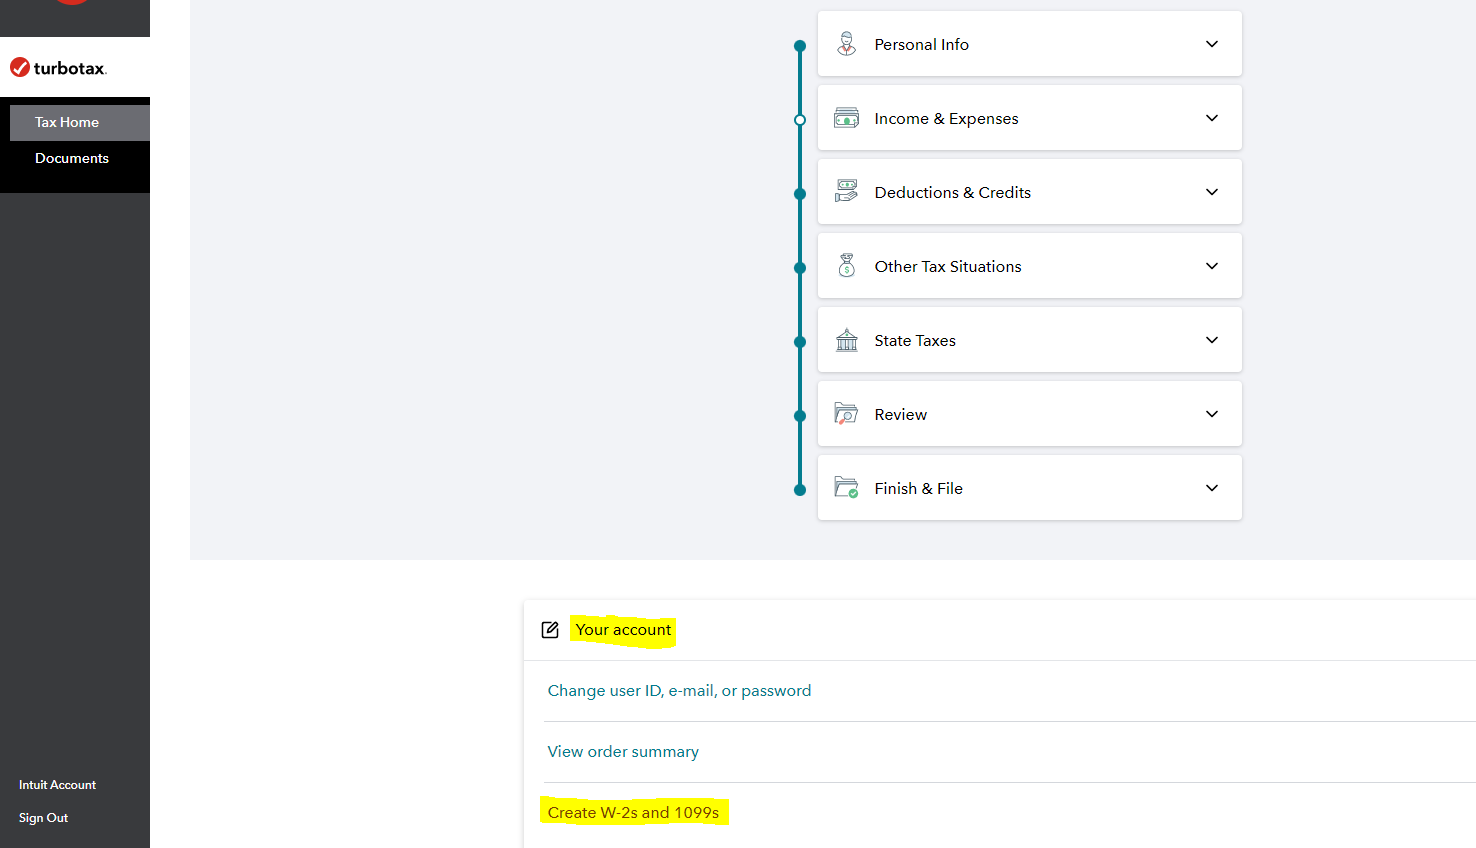The image size is (1476, 848).
Task: Open Change user ID, e-mail, or password
Action: (679, 691)
